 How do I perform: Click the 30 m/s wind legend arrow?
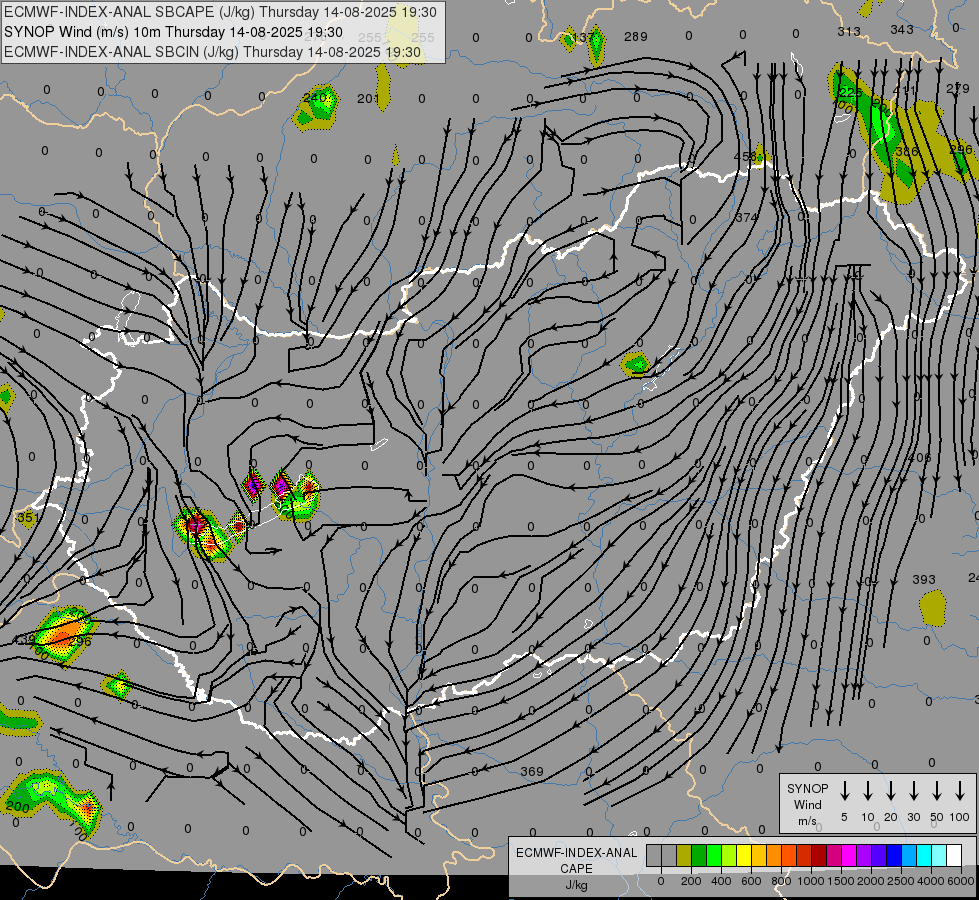[x=914, y=791]
